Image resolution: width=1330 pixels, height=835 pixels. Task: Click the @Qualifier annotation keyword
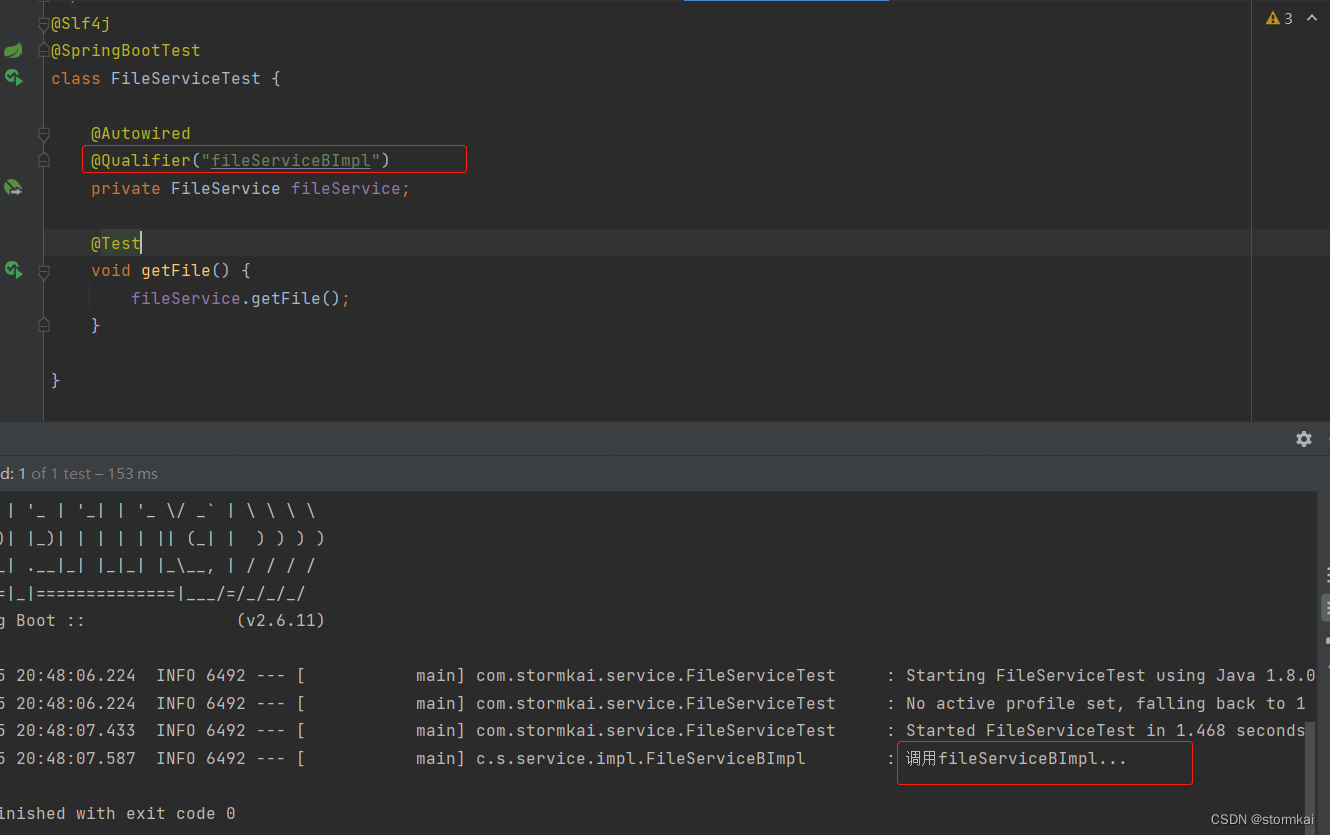141,160
